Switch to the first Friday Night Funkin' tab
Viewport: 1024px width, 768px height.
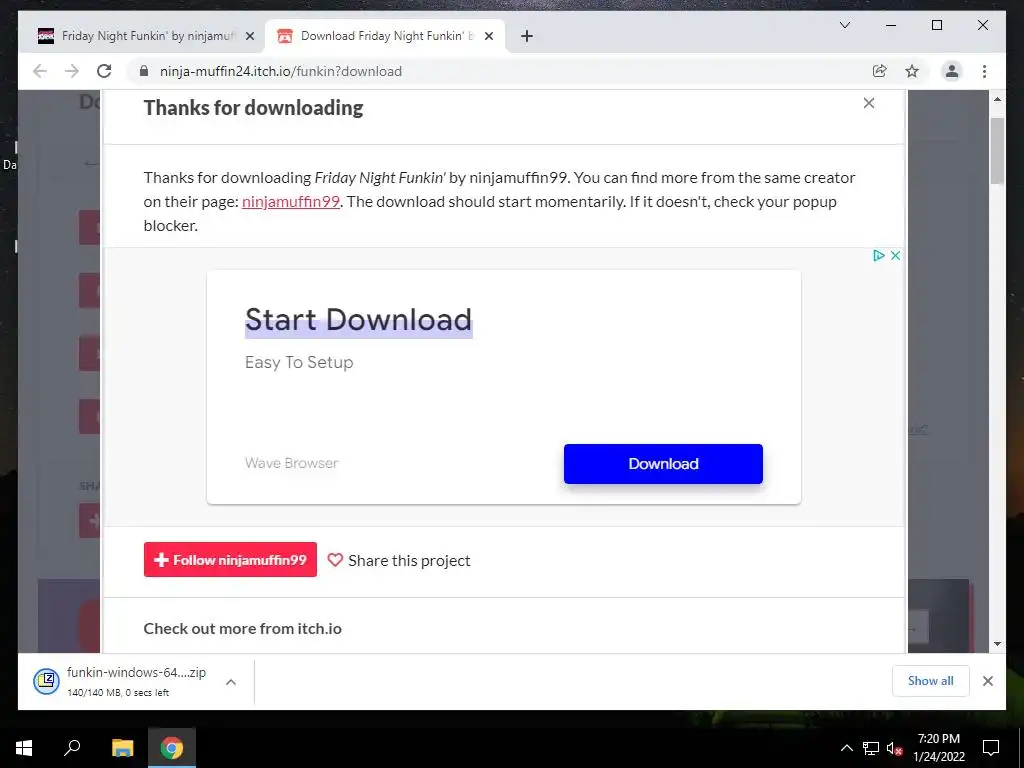(x=147, y=36)
